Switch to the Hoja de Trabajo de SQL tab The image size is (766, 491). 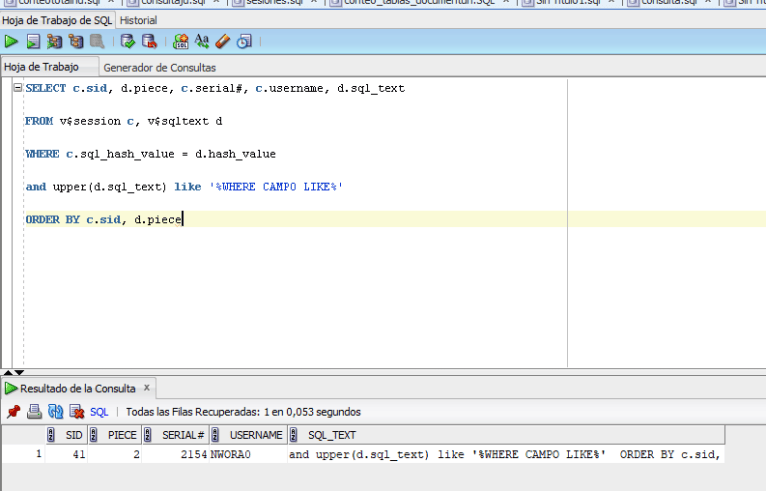coord(57,21)
